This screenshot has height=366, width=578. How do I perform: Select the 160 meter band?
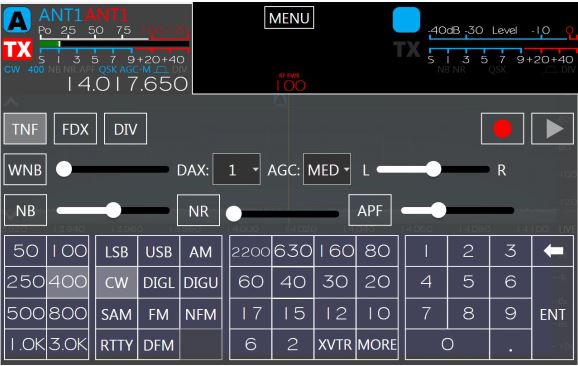point(335,251)
